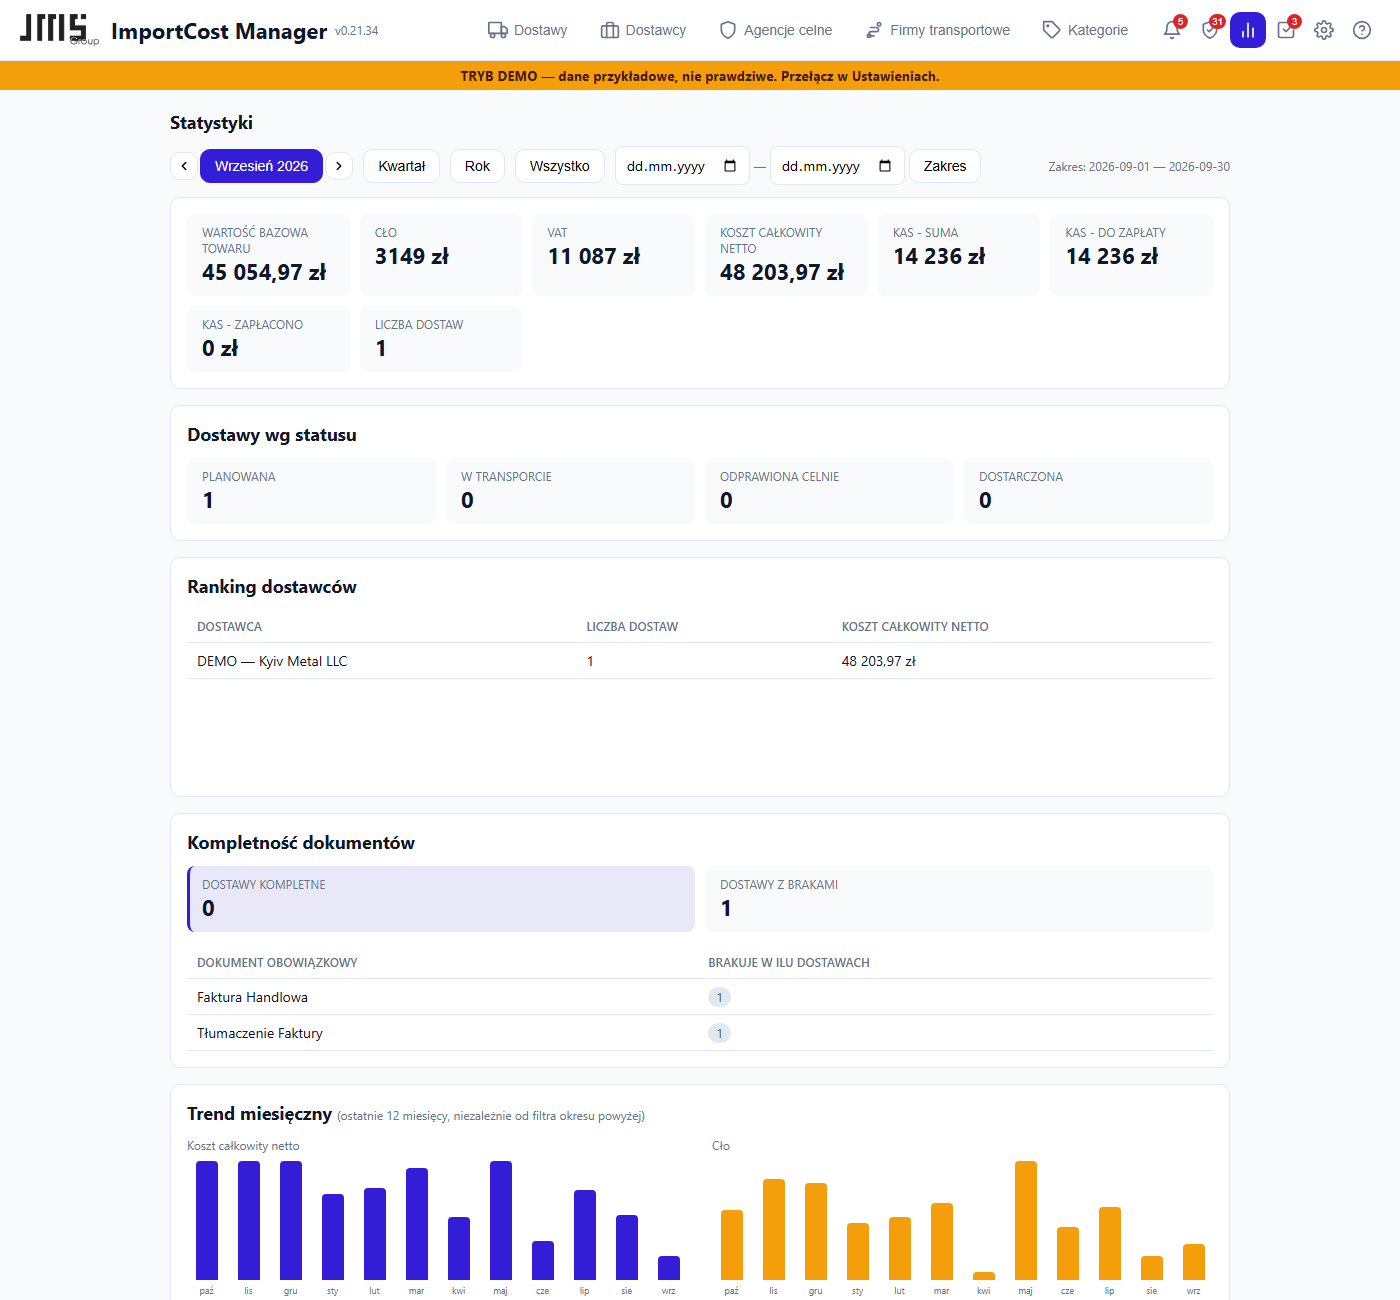Click the Koszt całkowity netto stat card
The height and width of the screenshot is (1300, 1400).
click(x=786, y=255)
